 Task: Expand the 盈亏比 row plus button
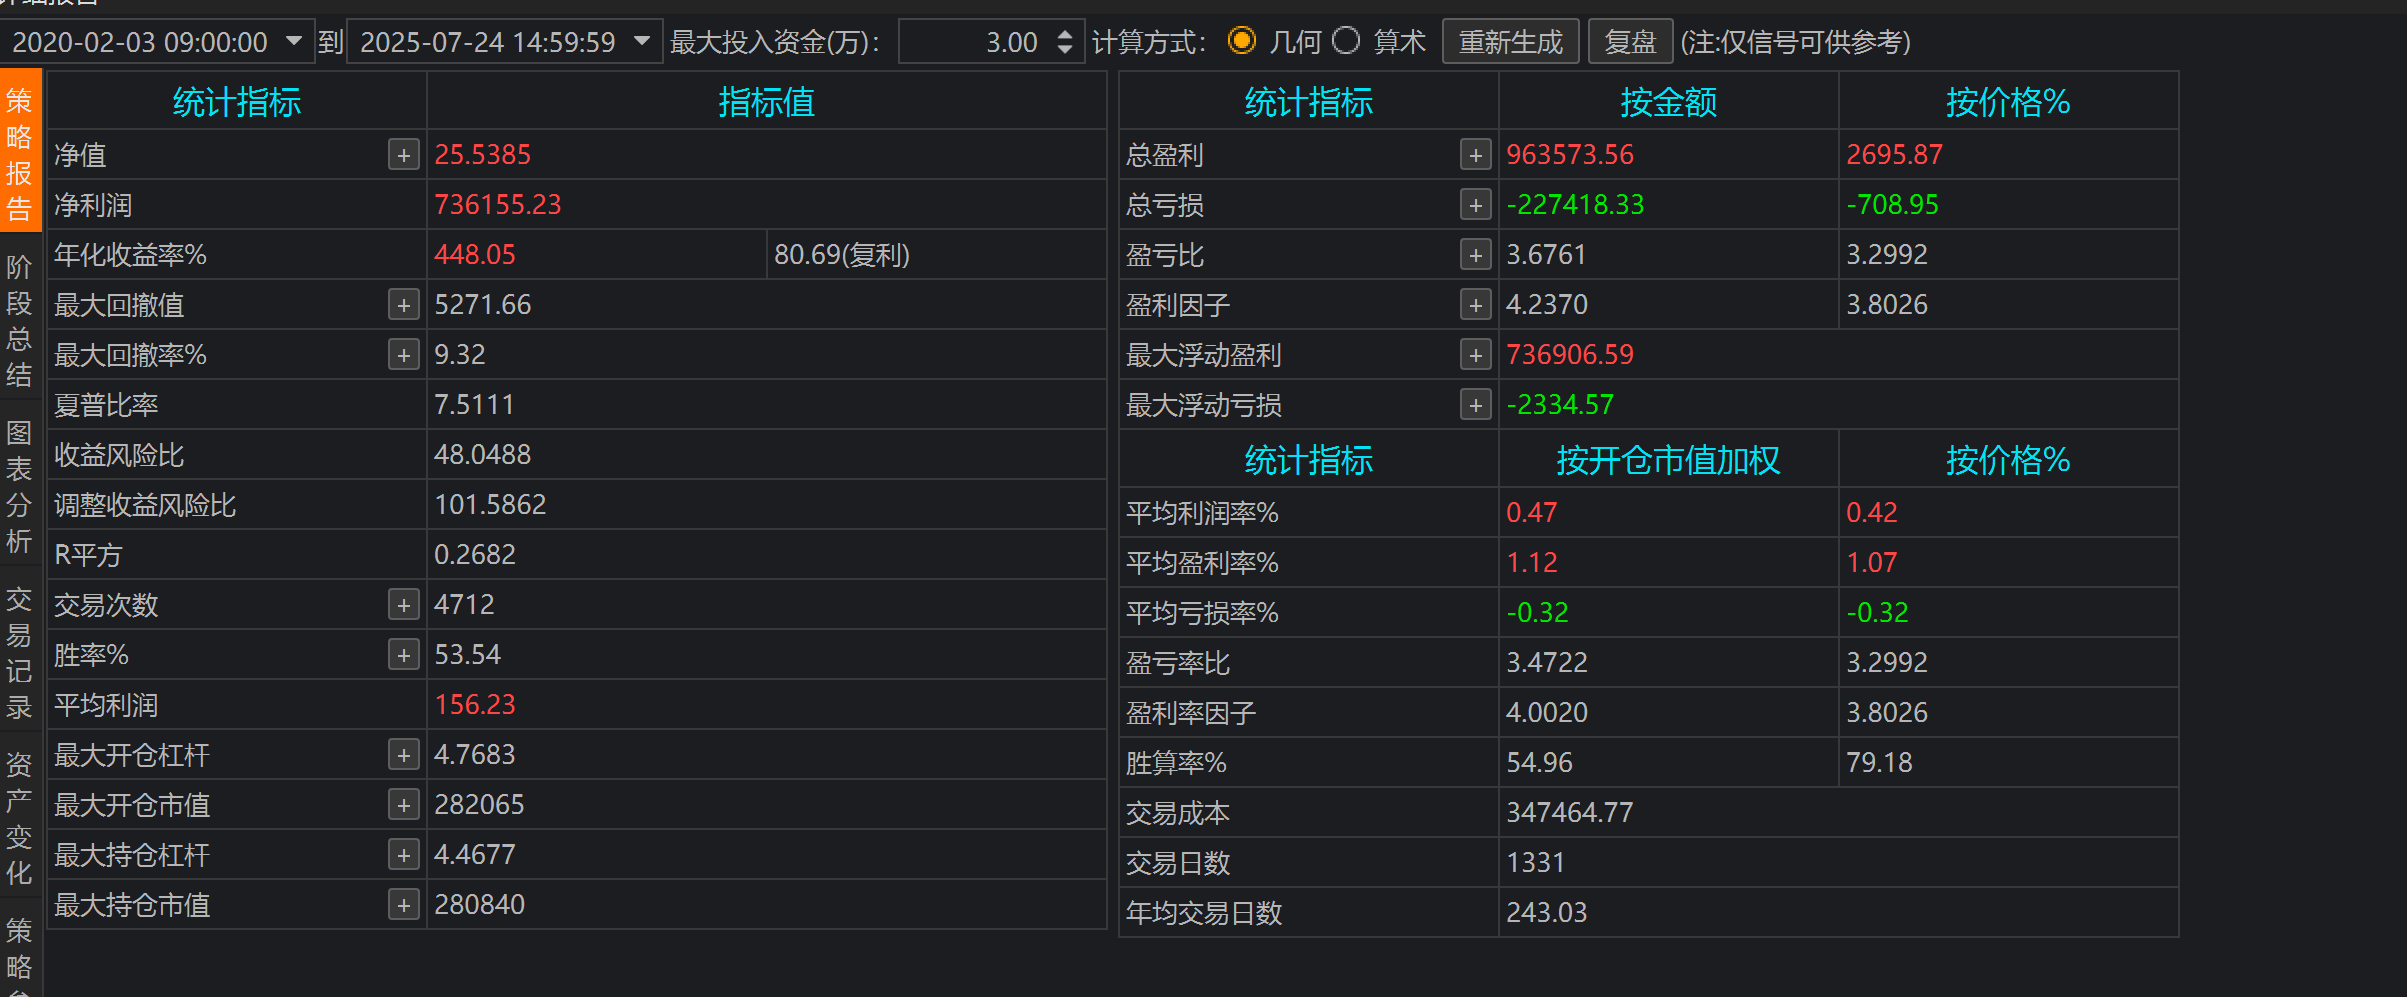coord(1476,255)
